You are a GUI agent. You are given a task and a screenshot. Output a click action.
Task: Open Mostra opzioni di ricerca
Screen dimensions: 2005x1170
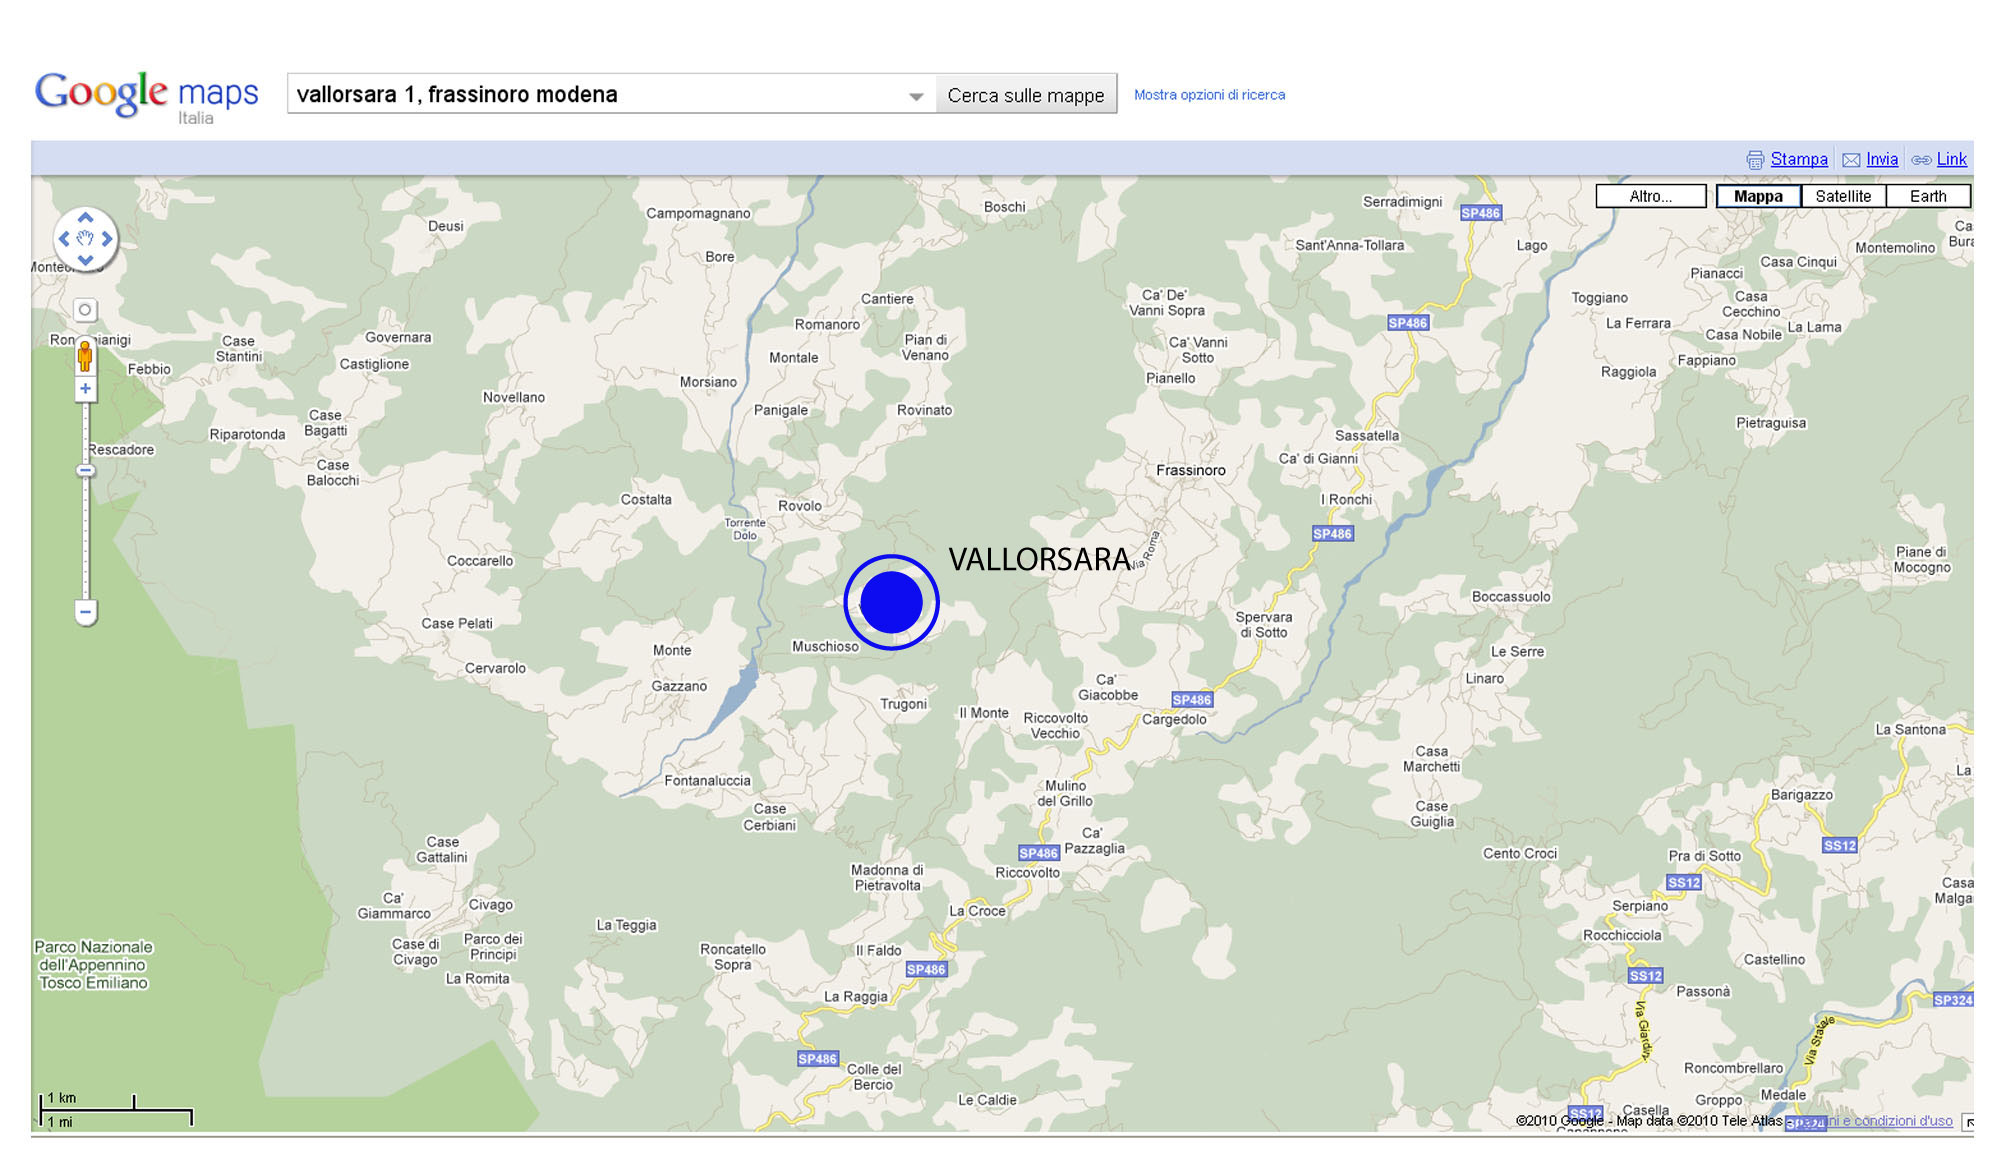coord(1209,95)
